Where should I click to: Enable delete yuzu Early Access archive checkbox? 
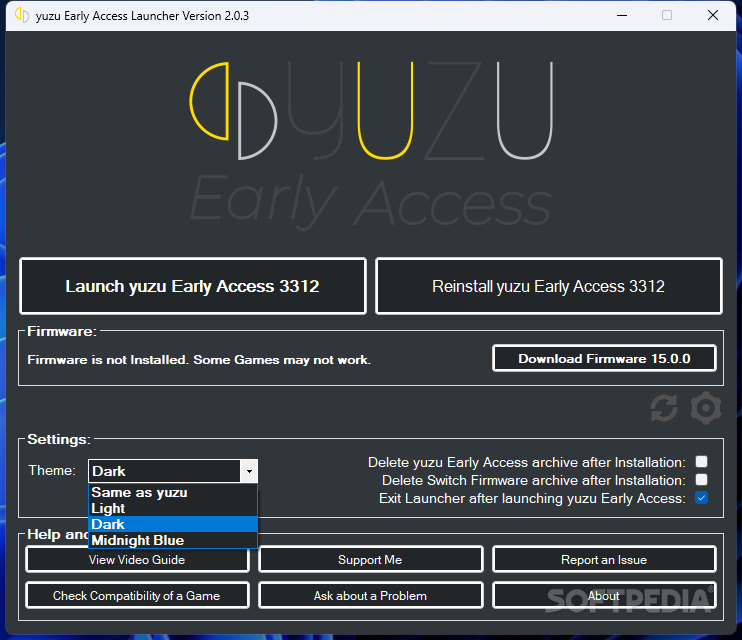click(x=701, y=462)
